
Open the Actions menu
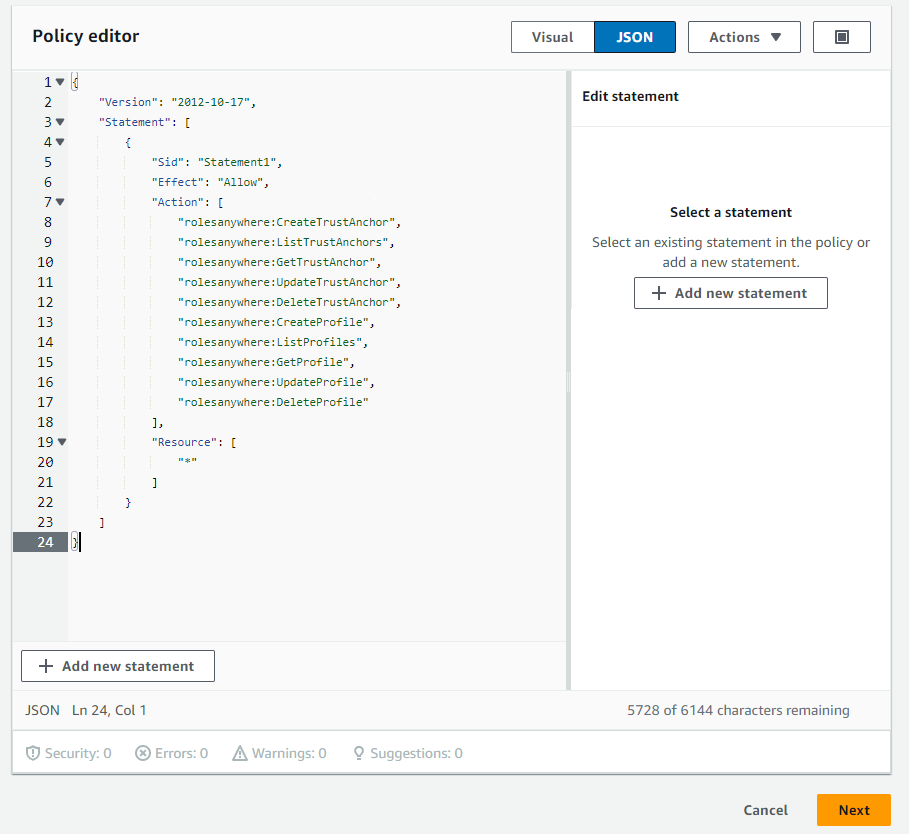click(744, 36)
